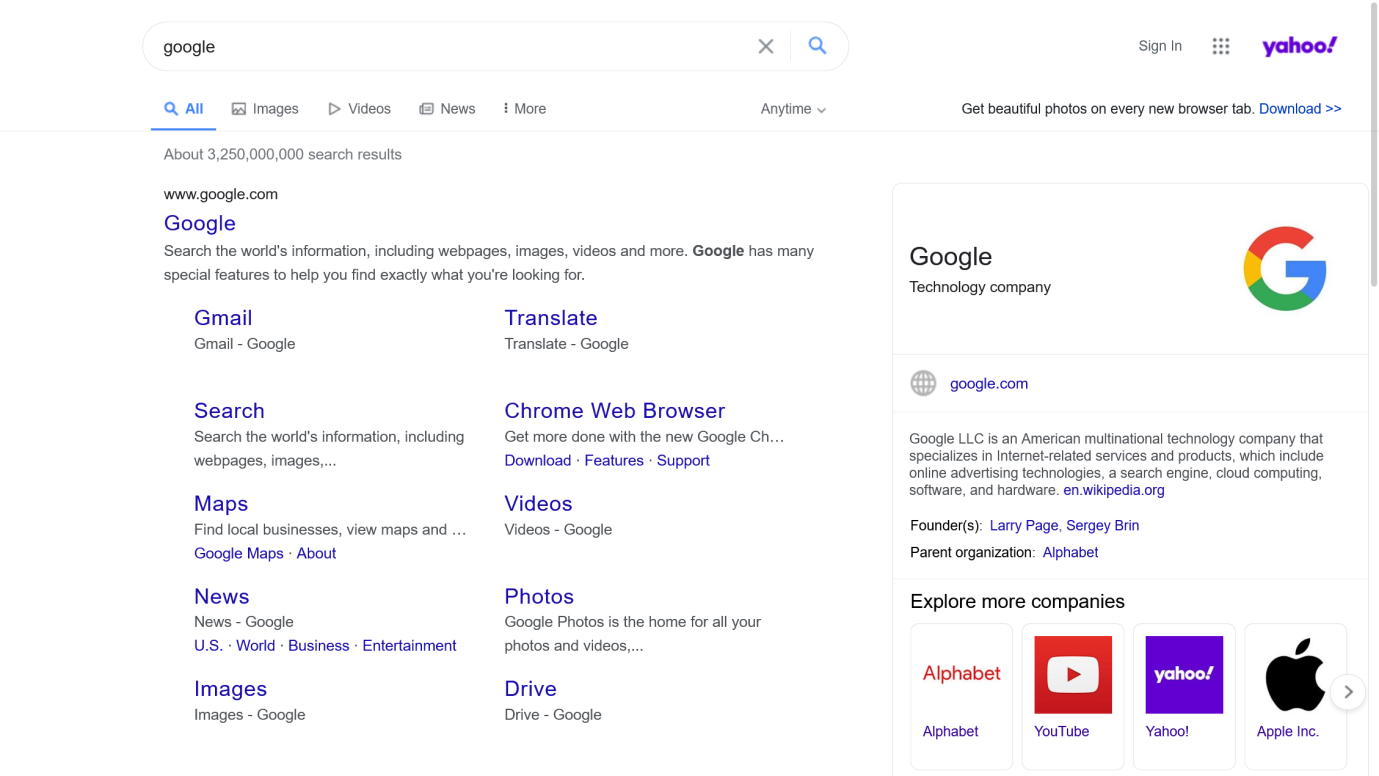The image size is (1379, 776).
Task: Click the Download >> promo link
Action: coord(1300,109)
